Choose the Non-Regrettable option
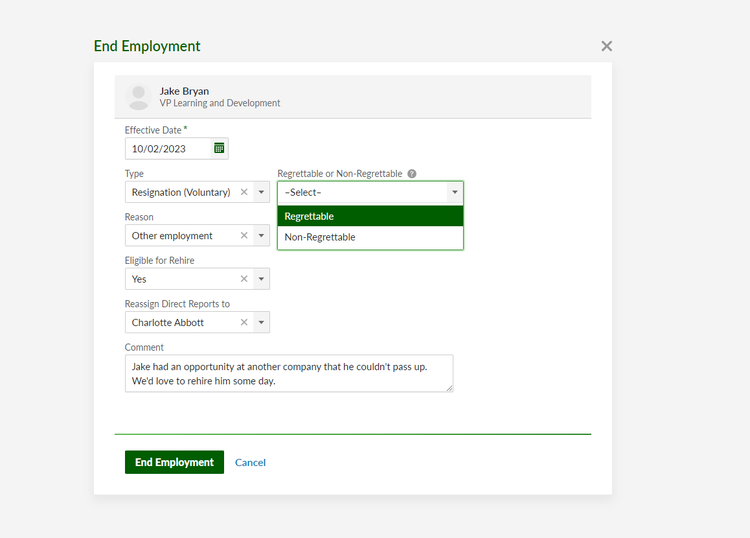Viewport: 750px width, 538px height. point(370,237)
